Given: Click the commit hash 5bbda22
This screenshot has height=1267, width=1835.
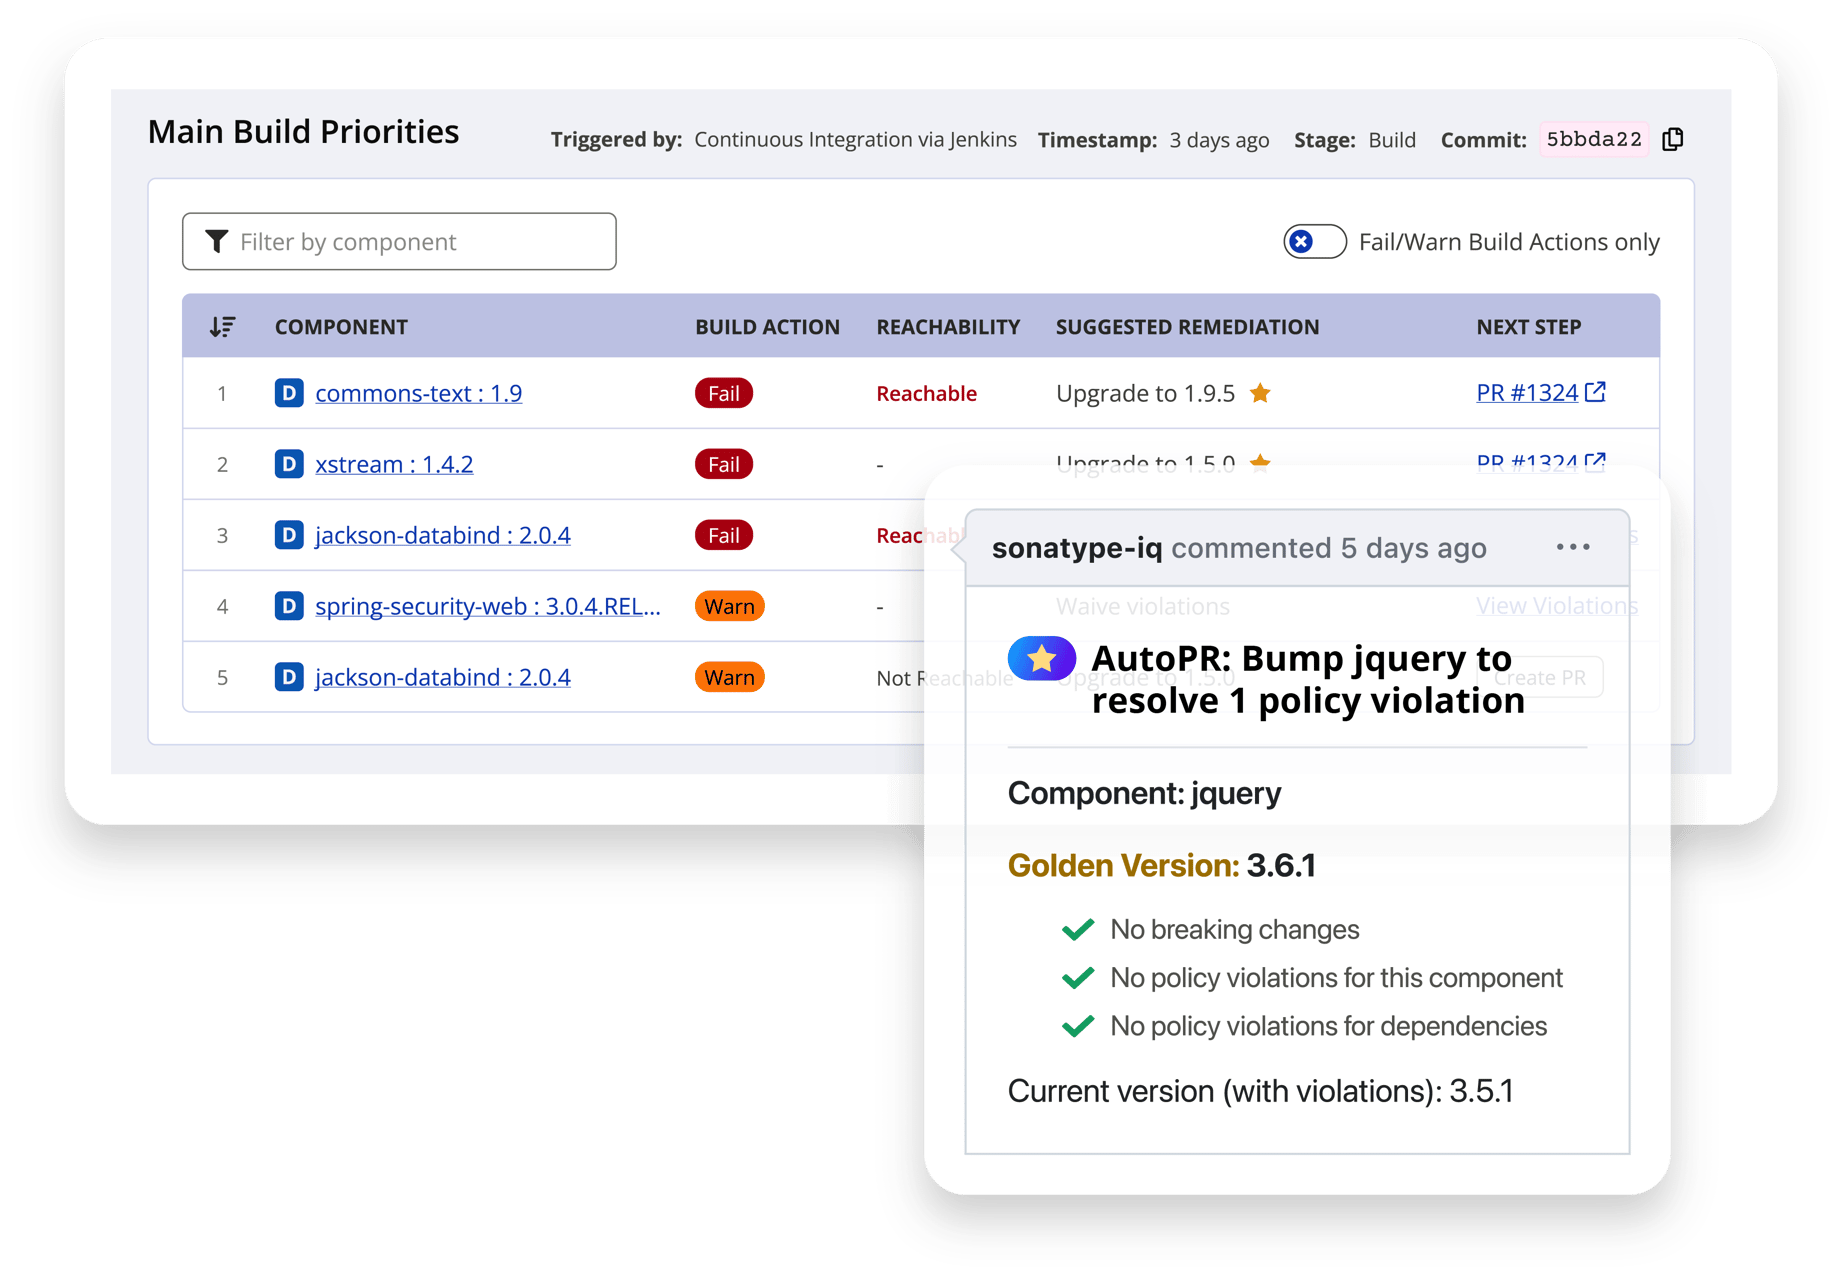Looking at the screenshot, I should (x=1594, y=139).
